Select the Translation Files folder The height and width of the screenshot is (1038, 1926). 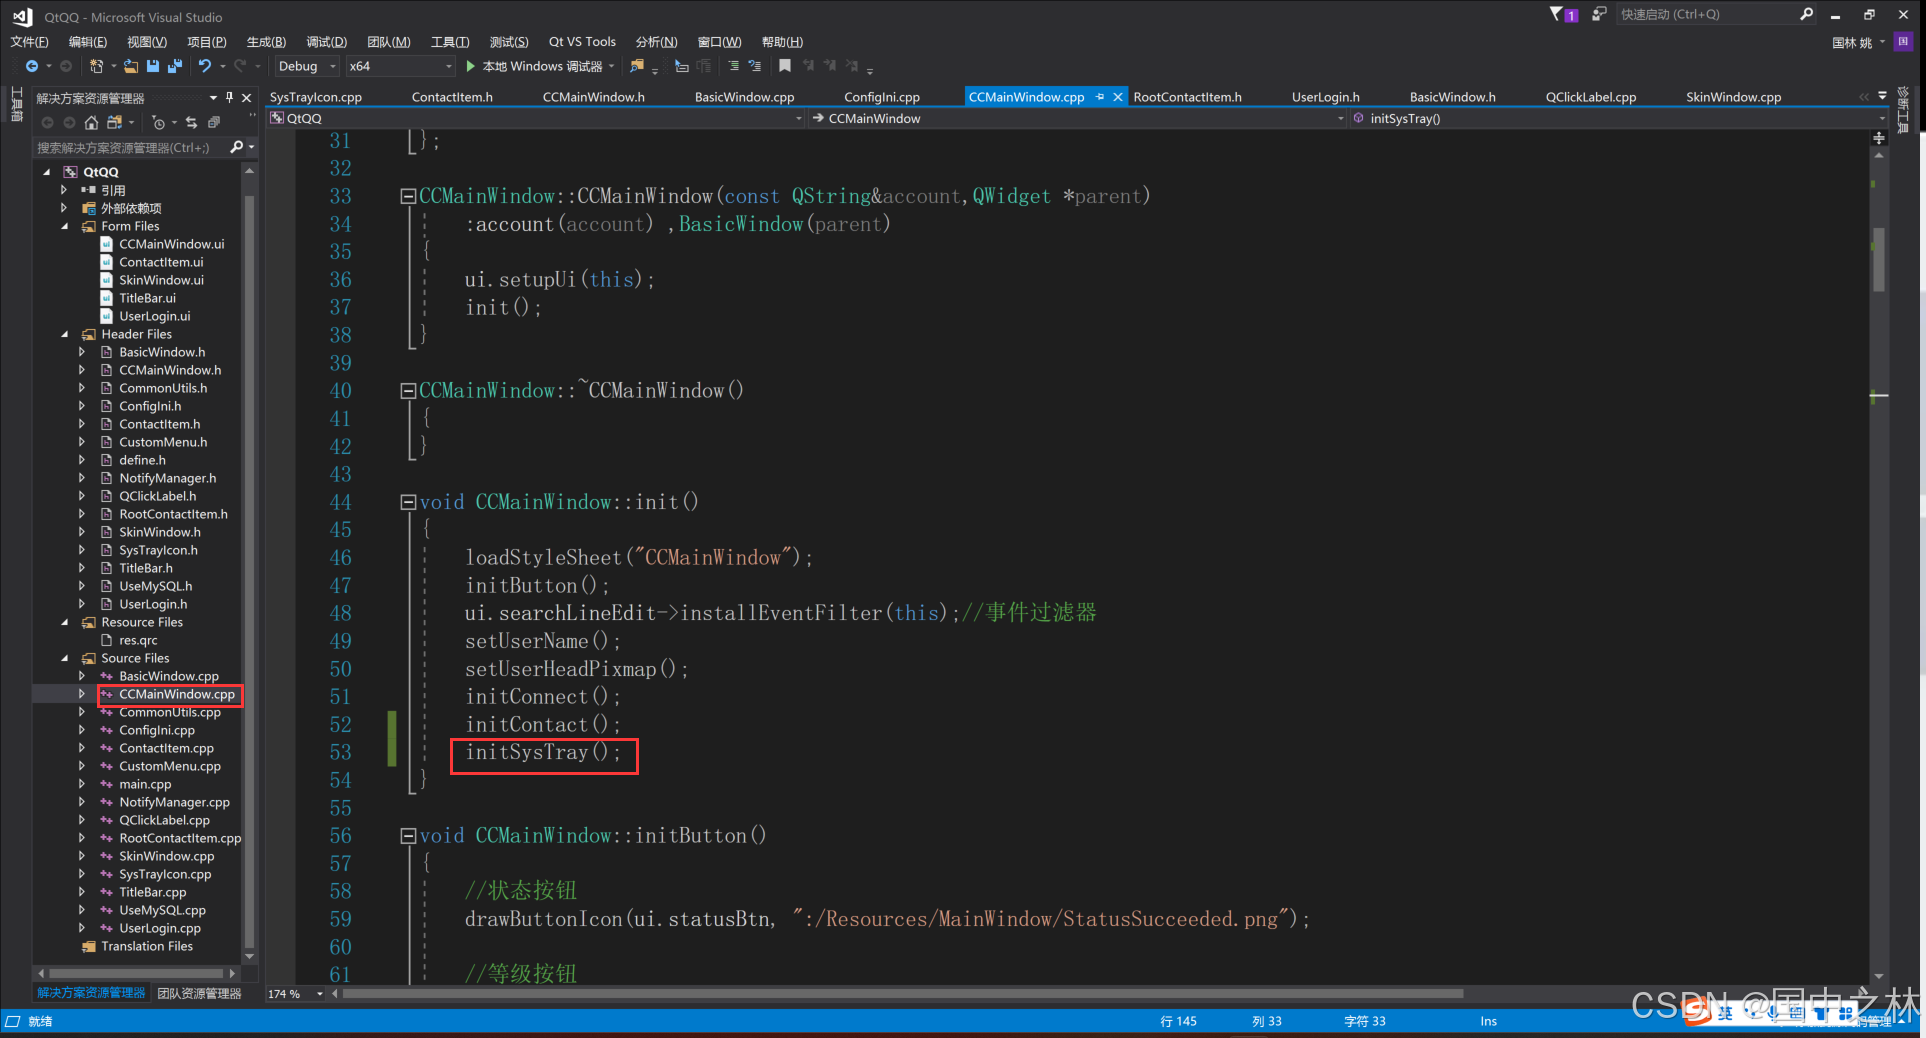click(x=147, y=946)
